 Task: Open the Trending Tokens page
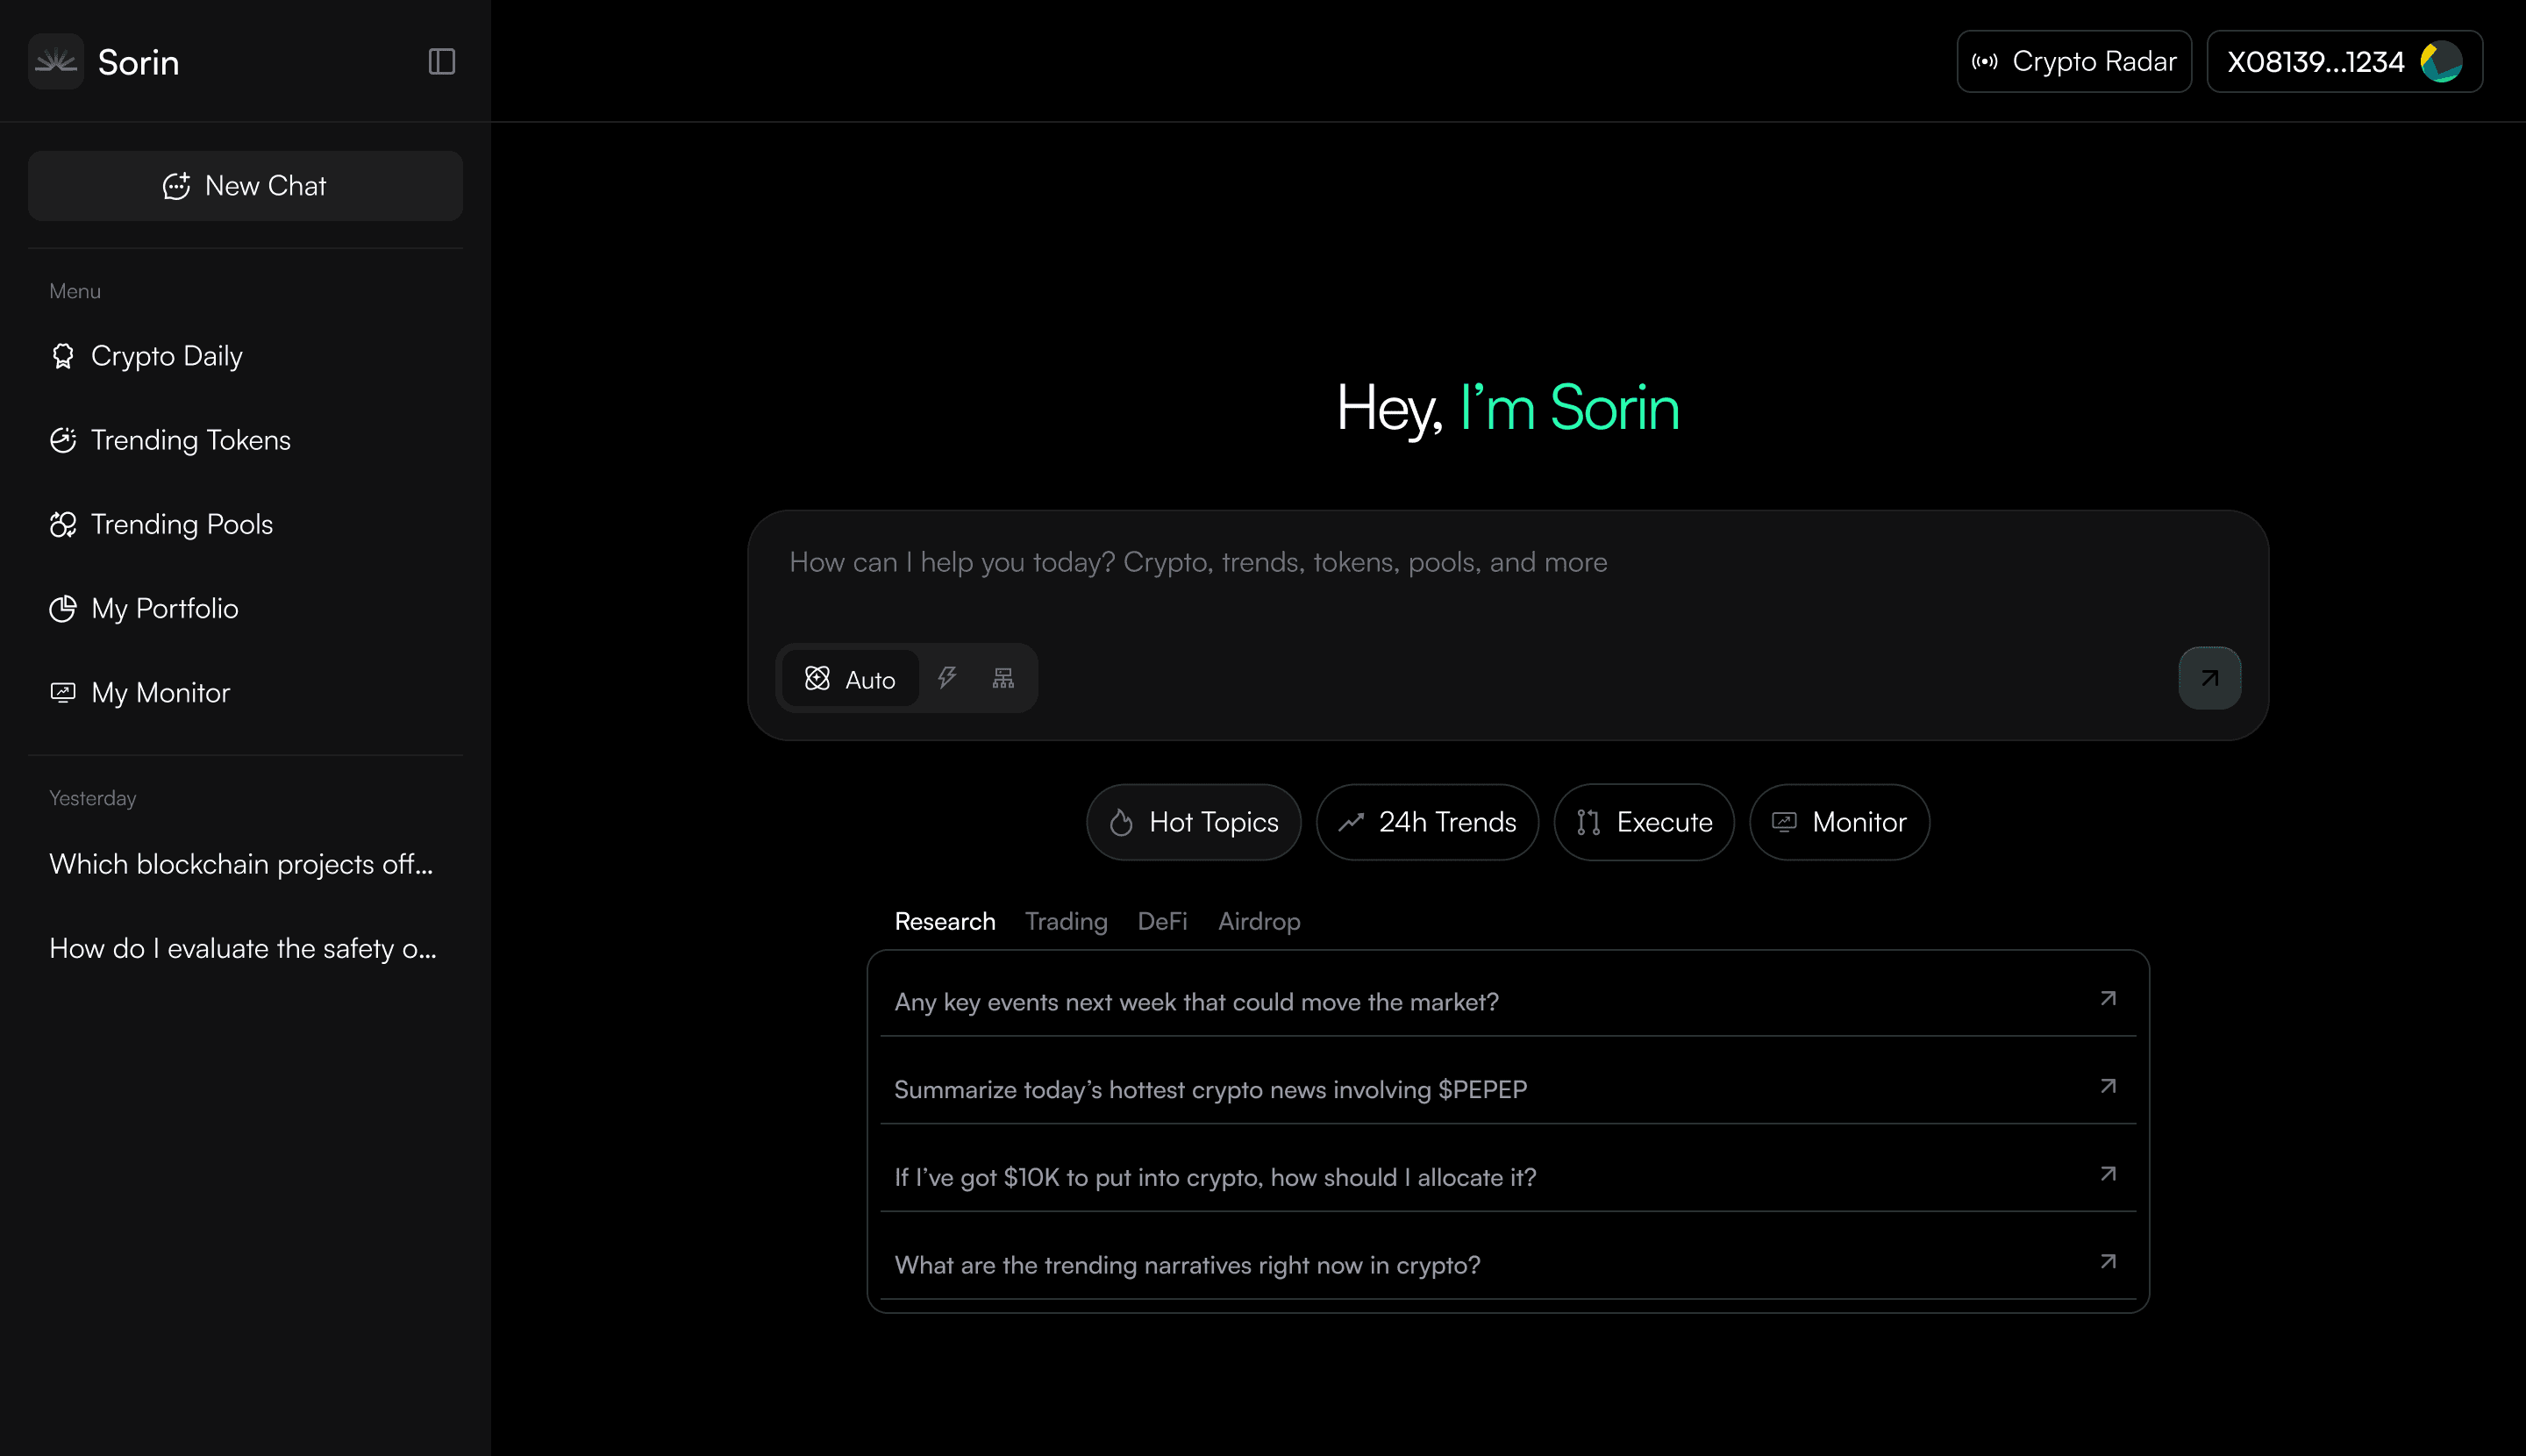(x=190, y=440)
